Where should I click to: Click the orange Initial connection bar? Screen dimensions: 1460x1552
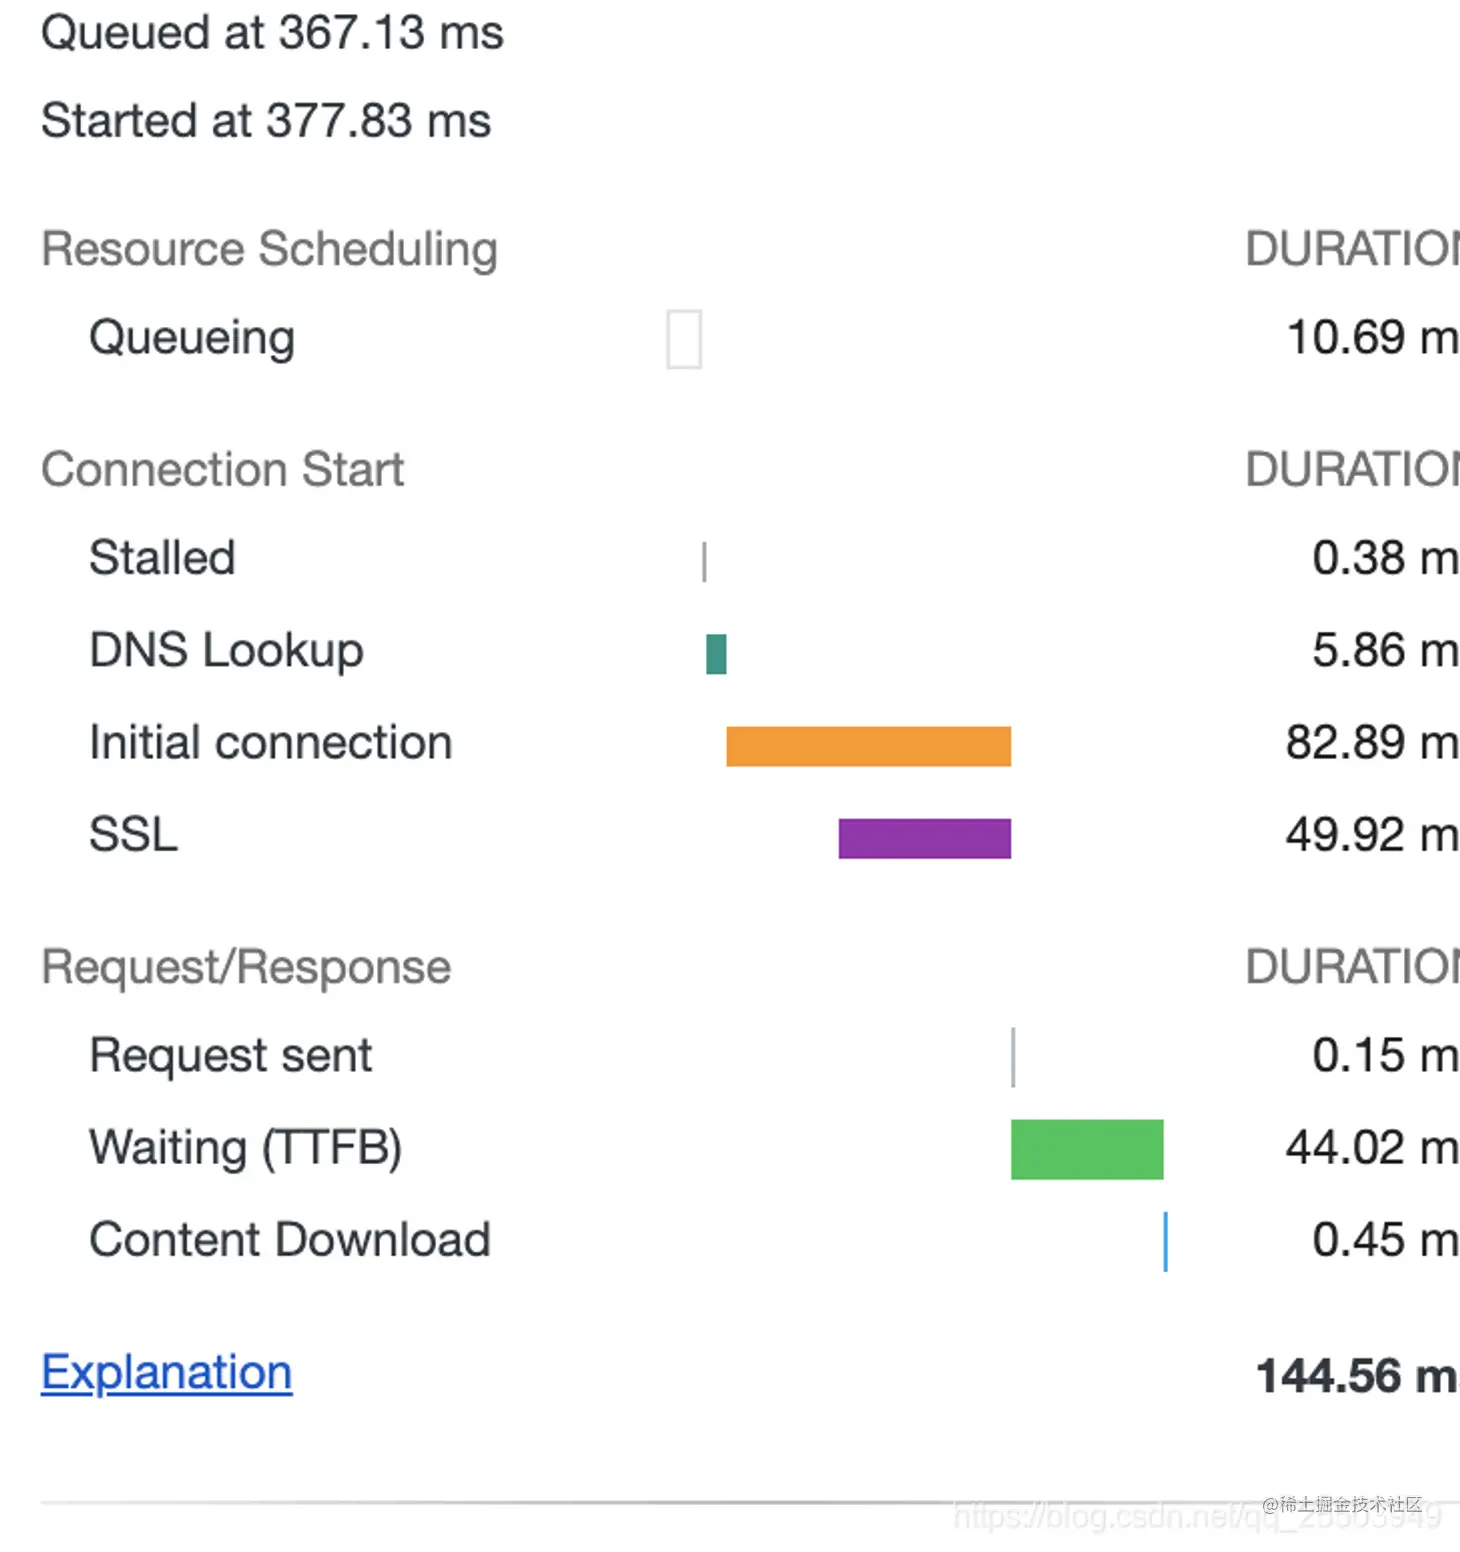[868, 746]
